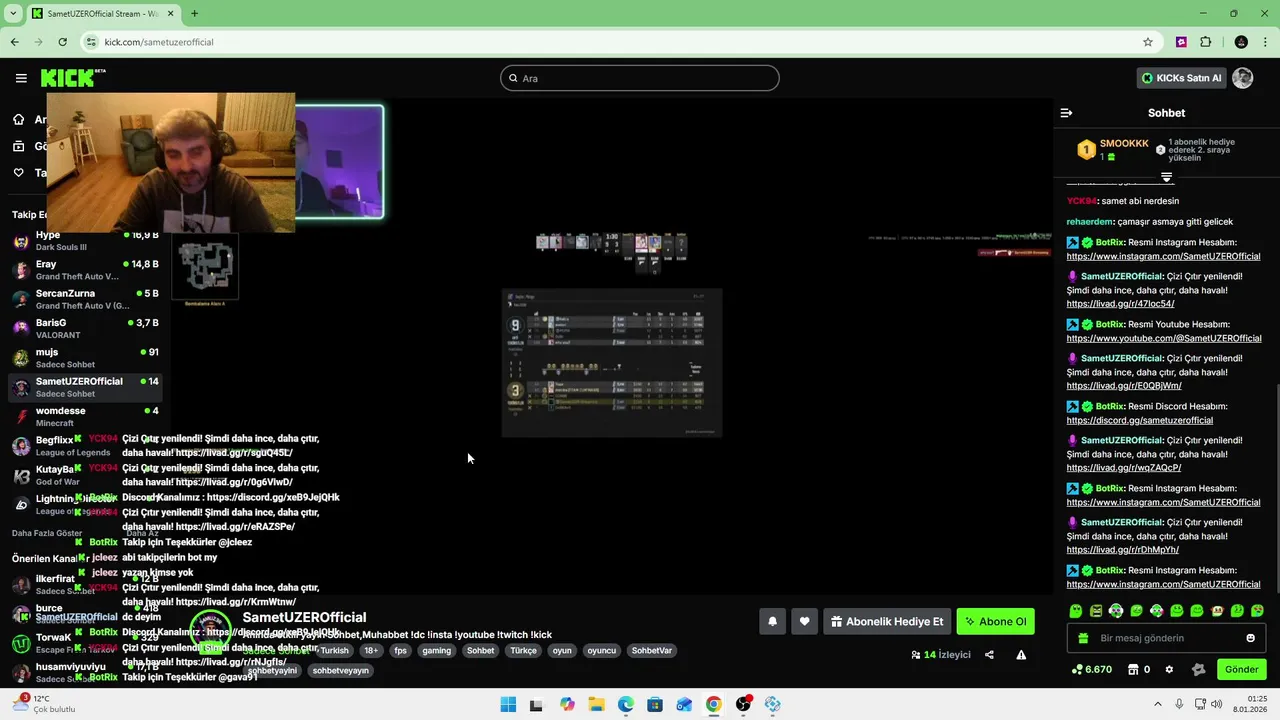Open the hamburger sidebar menu
Viewport: 1280px width, 720px height.
pos(21,78)
